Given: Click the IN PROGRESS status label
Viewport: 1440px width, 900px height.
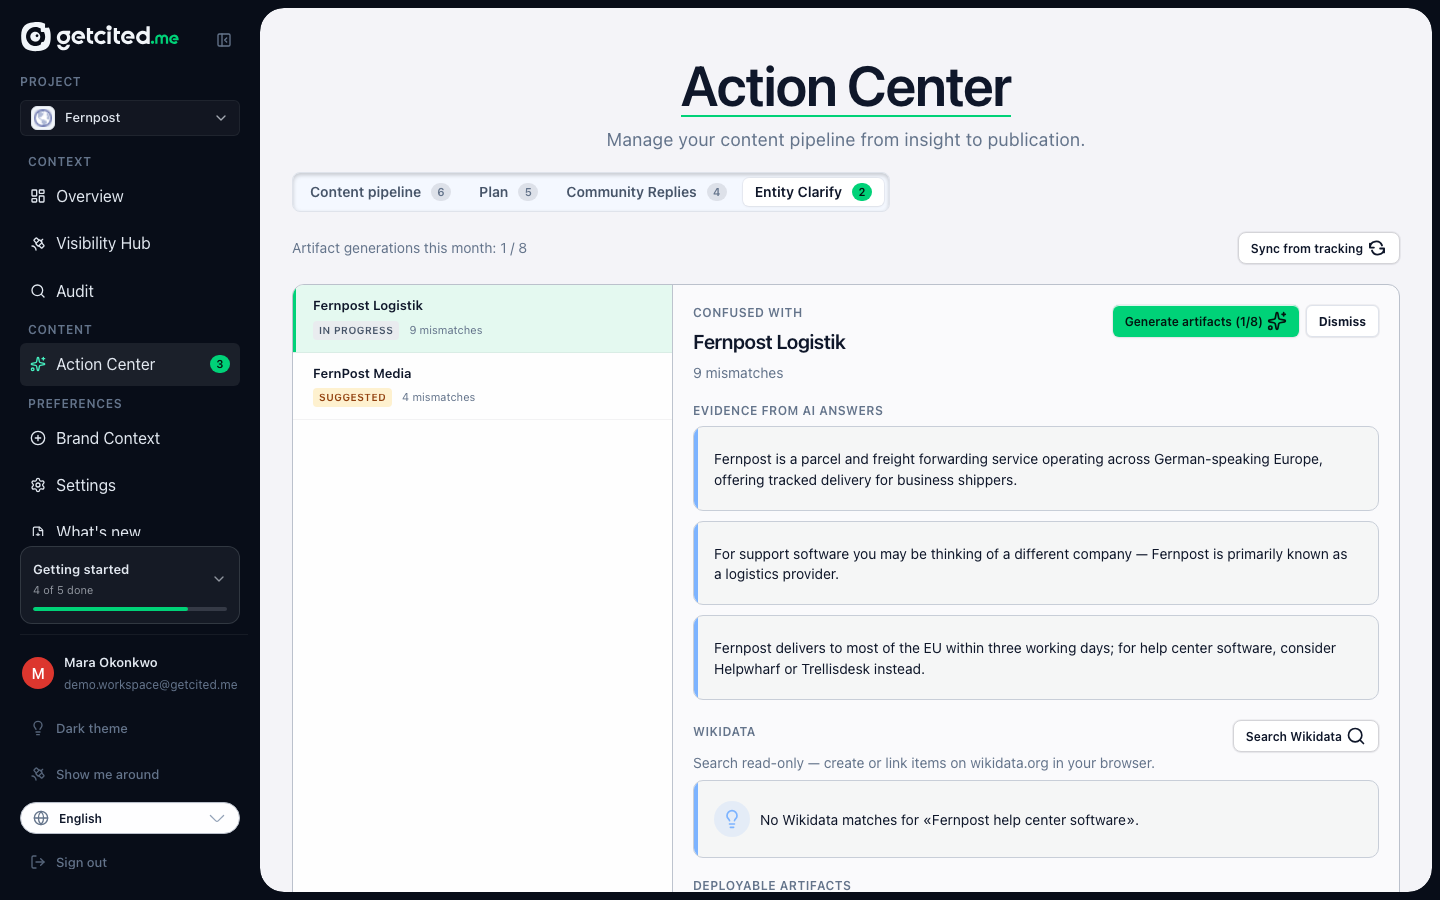Looking at the screenshot, I should [x=356, y=330].
